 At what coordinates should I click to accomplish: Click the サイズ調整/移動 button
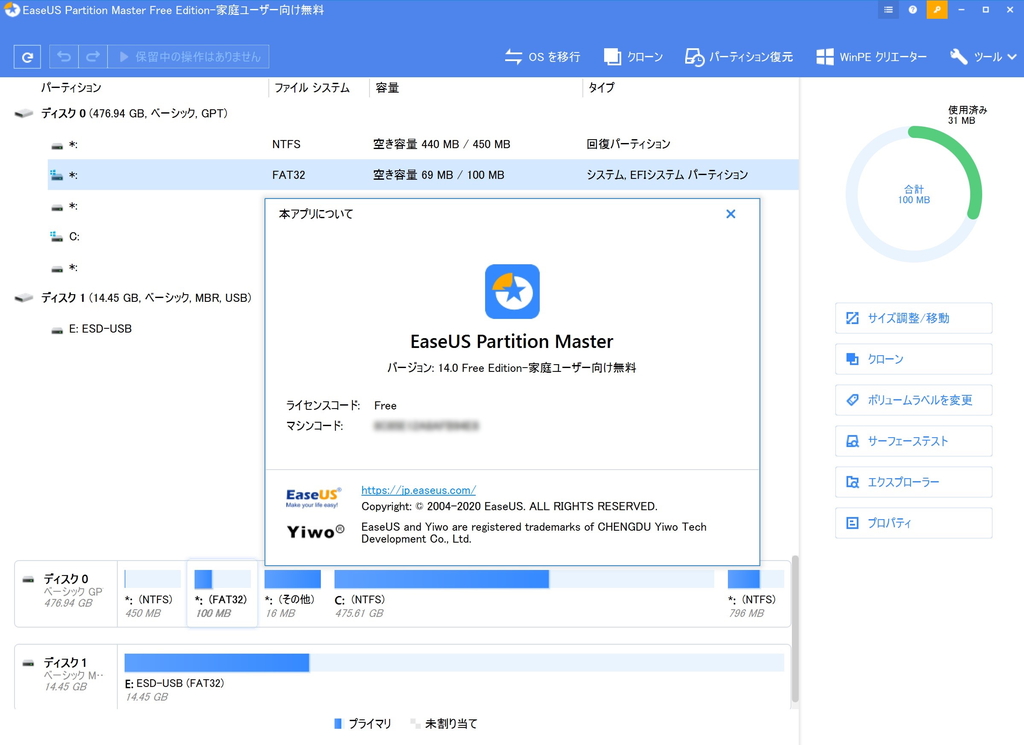coord(913,318)
